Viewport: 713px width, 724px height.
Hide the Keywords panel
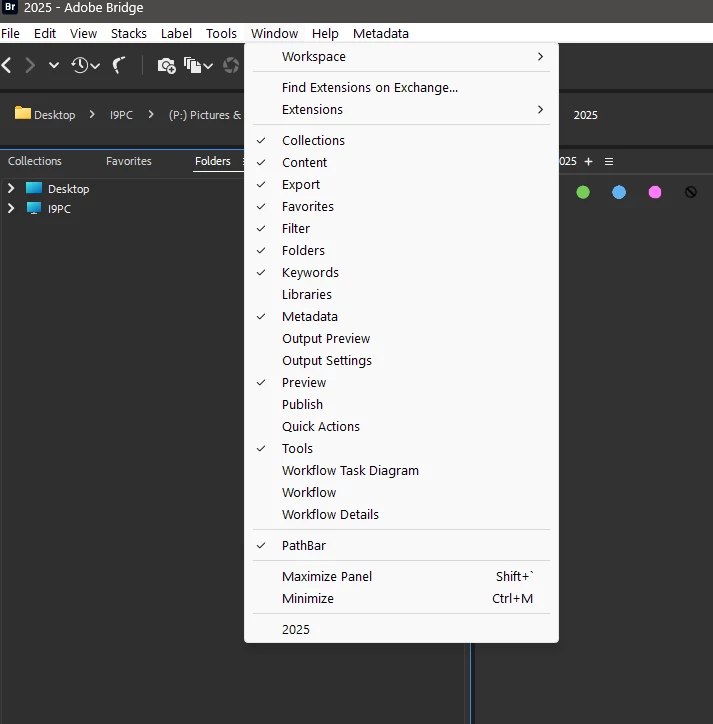pyautogui.click(x=401, y=273)
